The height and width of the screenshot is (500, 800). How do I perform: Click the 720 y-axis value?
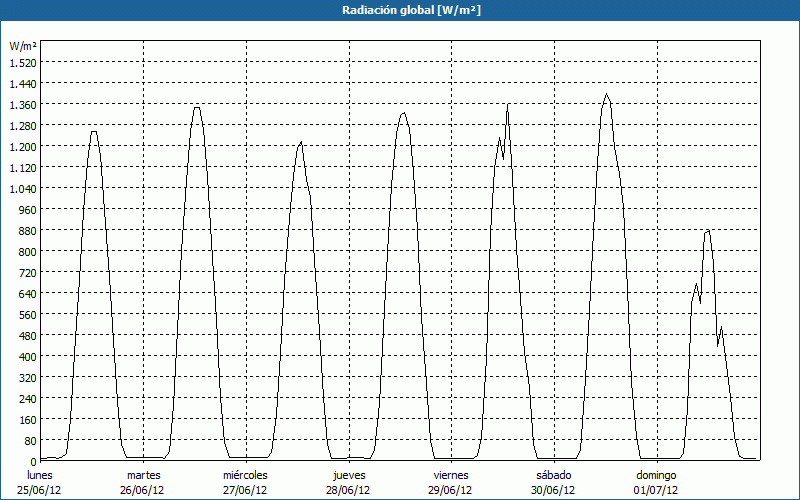[28, 272]
